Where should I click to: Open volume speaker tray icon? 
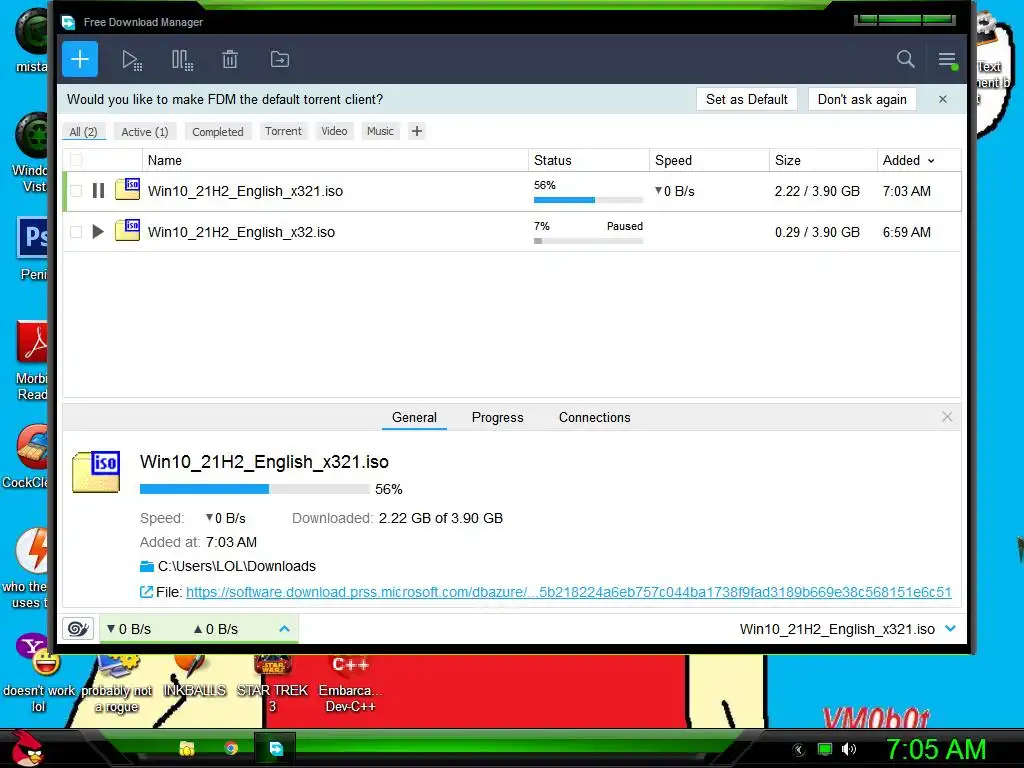point(848,749)
